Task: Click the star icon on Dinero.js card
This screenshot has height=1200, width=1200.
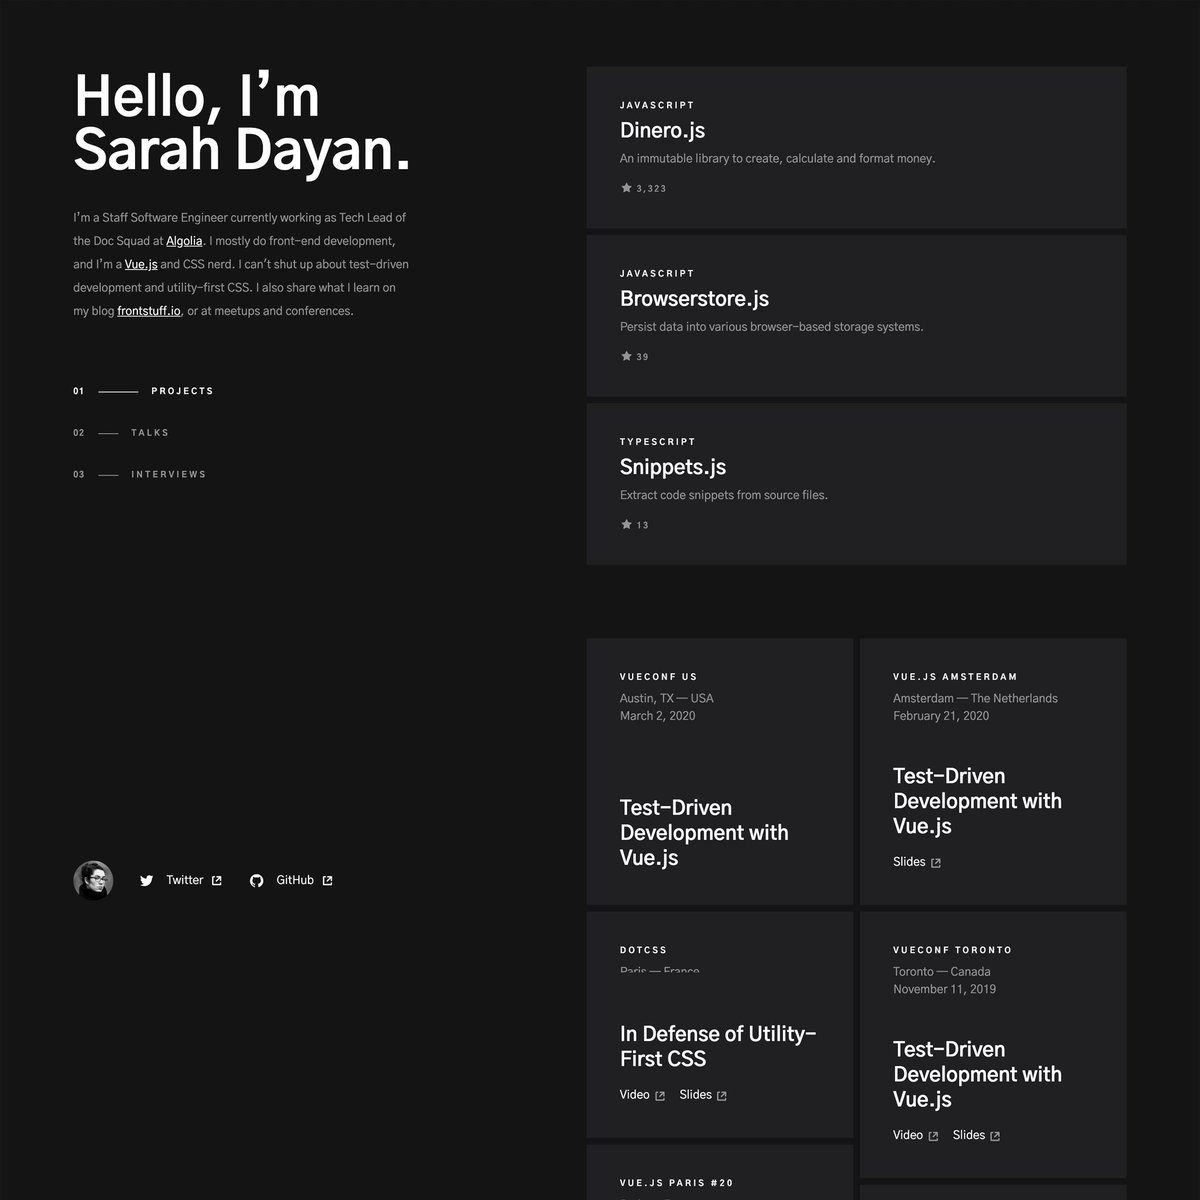Action: point(627,188)
